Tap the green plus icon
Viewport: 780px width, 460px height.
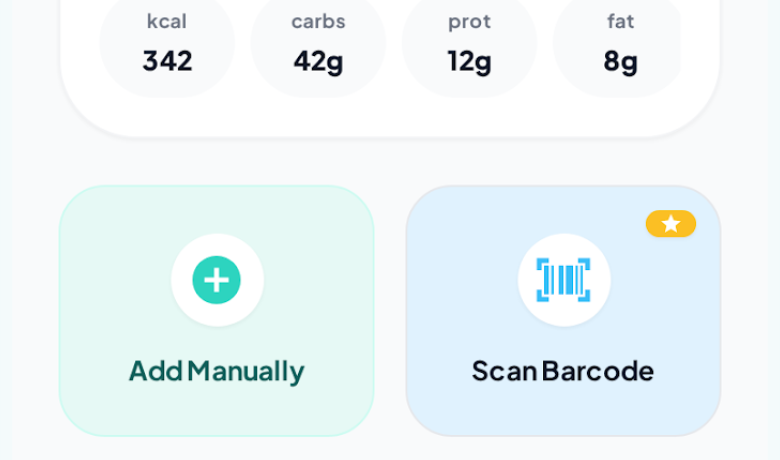[217, 280]
